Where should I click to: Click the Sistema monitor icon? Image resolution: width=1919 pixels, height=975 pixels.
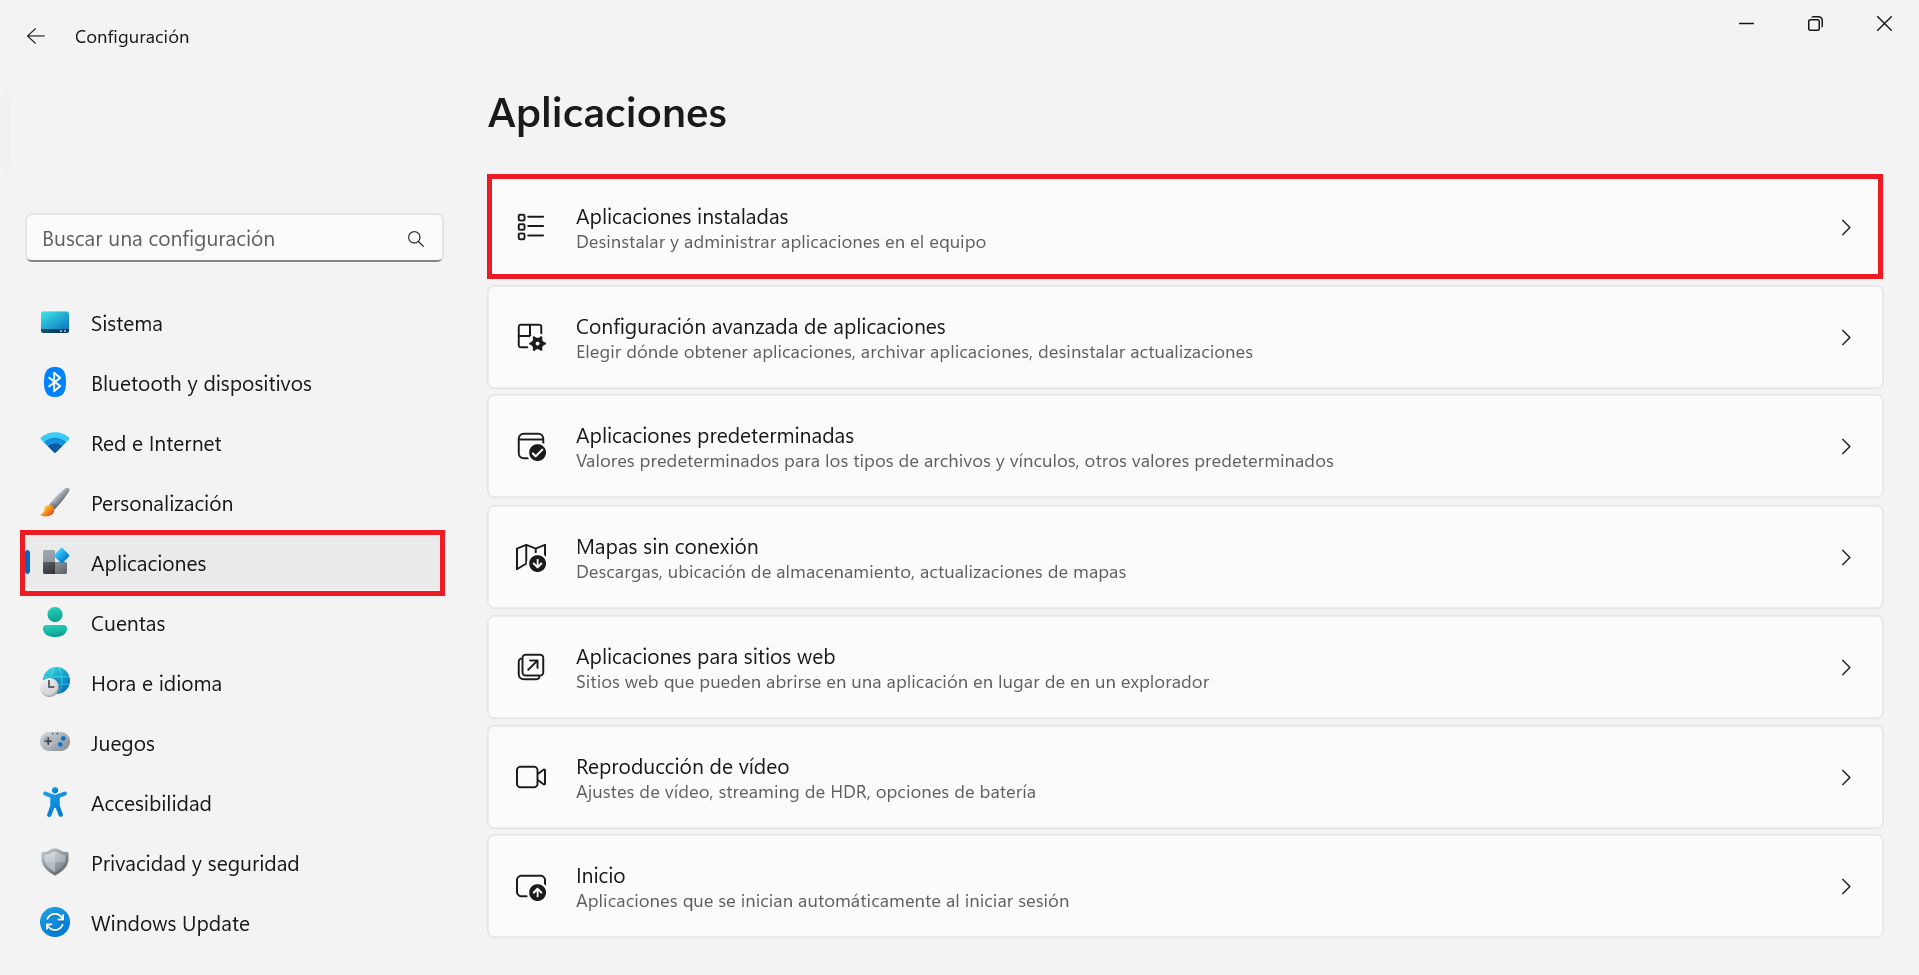point(55,322)
